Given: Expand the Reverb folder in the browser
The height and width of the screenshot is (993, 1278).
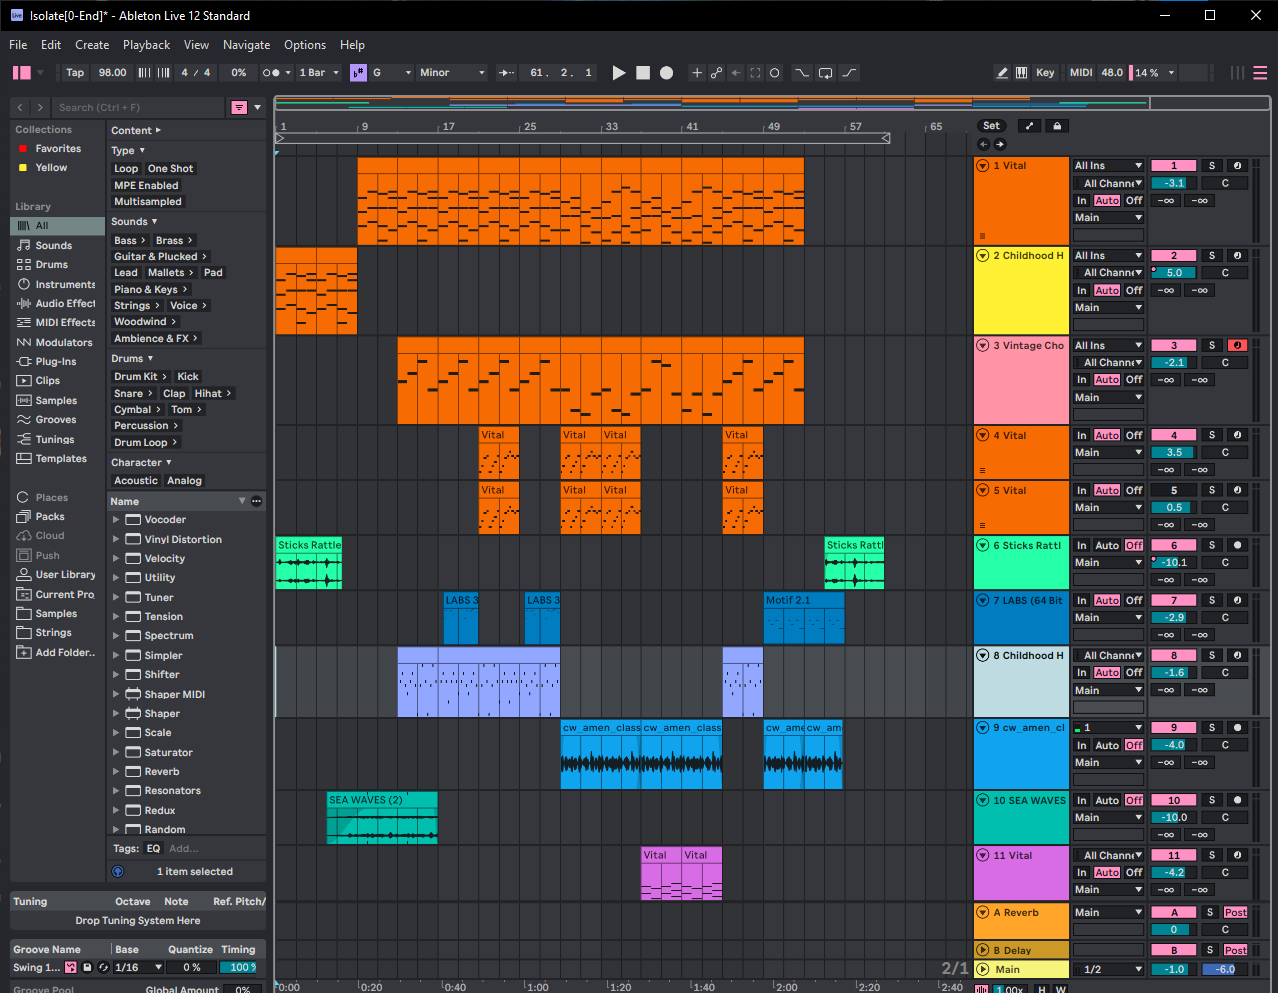Looking at the screenshot, I should [116, 772].
